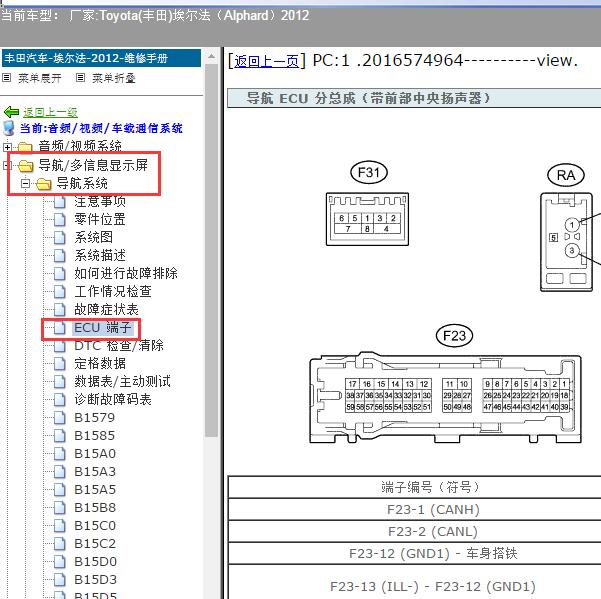The width and height of the screenshot is (601, 599).
Task: Collapse the 导航系统 tree node
Action: 25,184
